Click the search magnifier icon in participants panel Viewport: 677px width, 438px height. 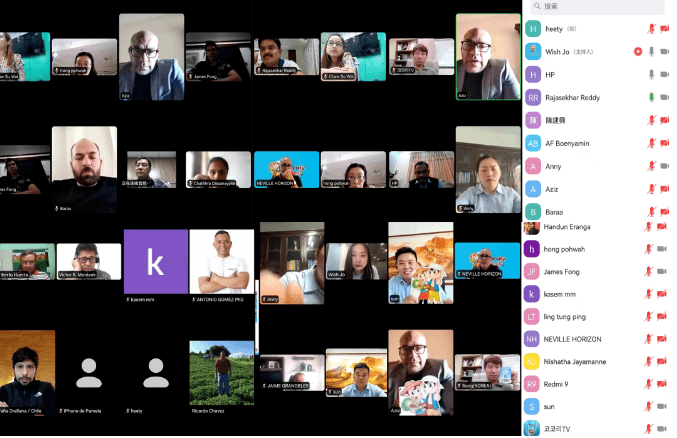536,6
